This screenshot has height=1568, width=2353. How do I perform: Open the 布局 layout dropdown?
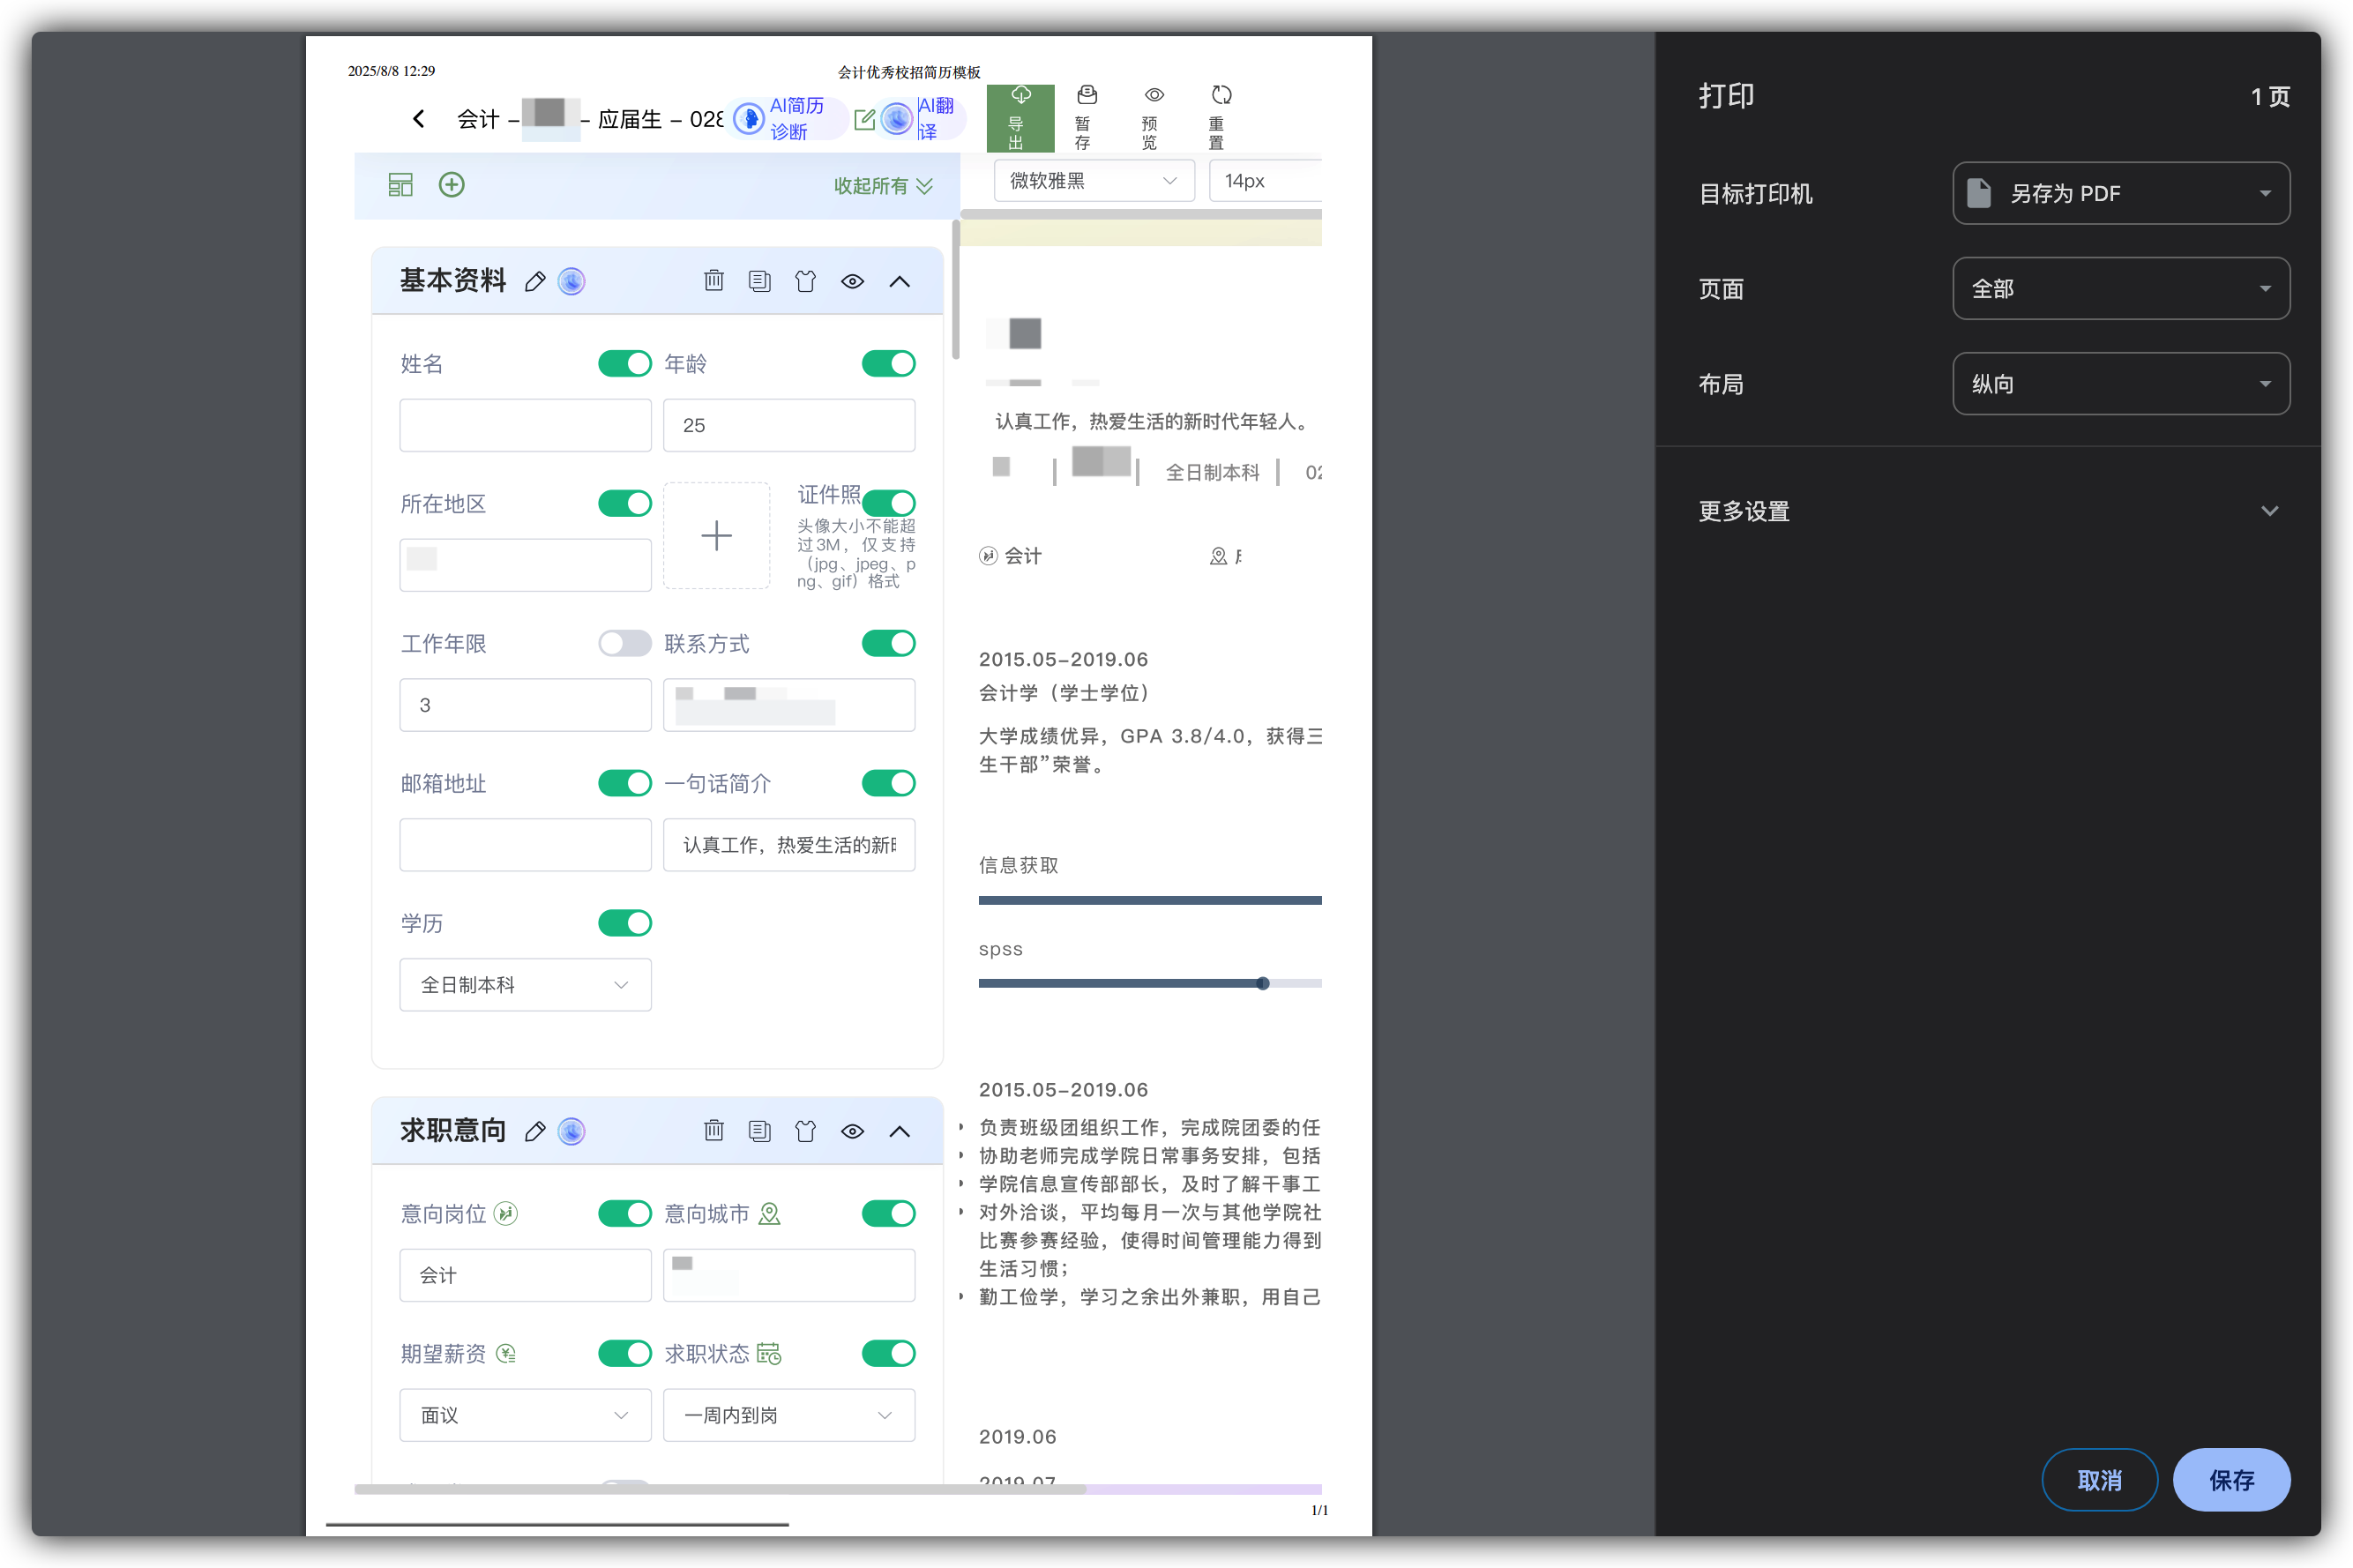tap(2120, 384)
